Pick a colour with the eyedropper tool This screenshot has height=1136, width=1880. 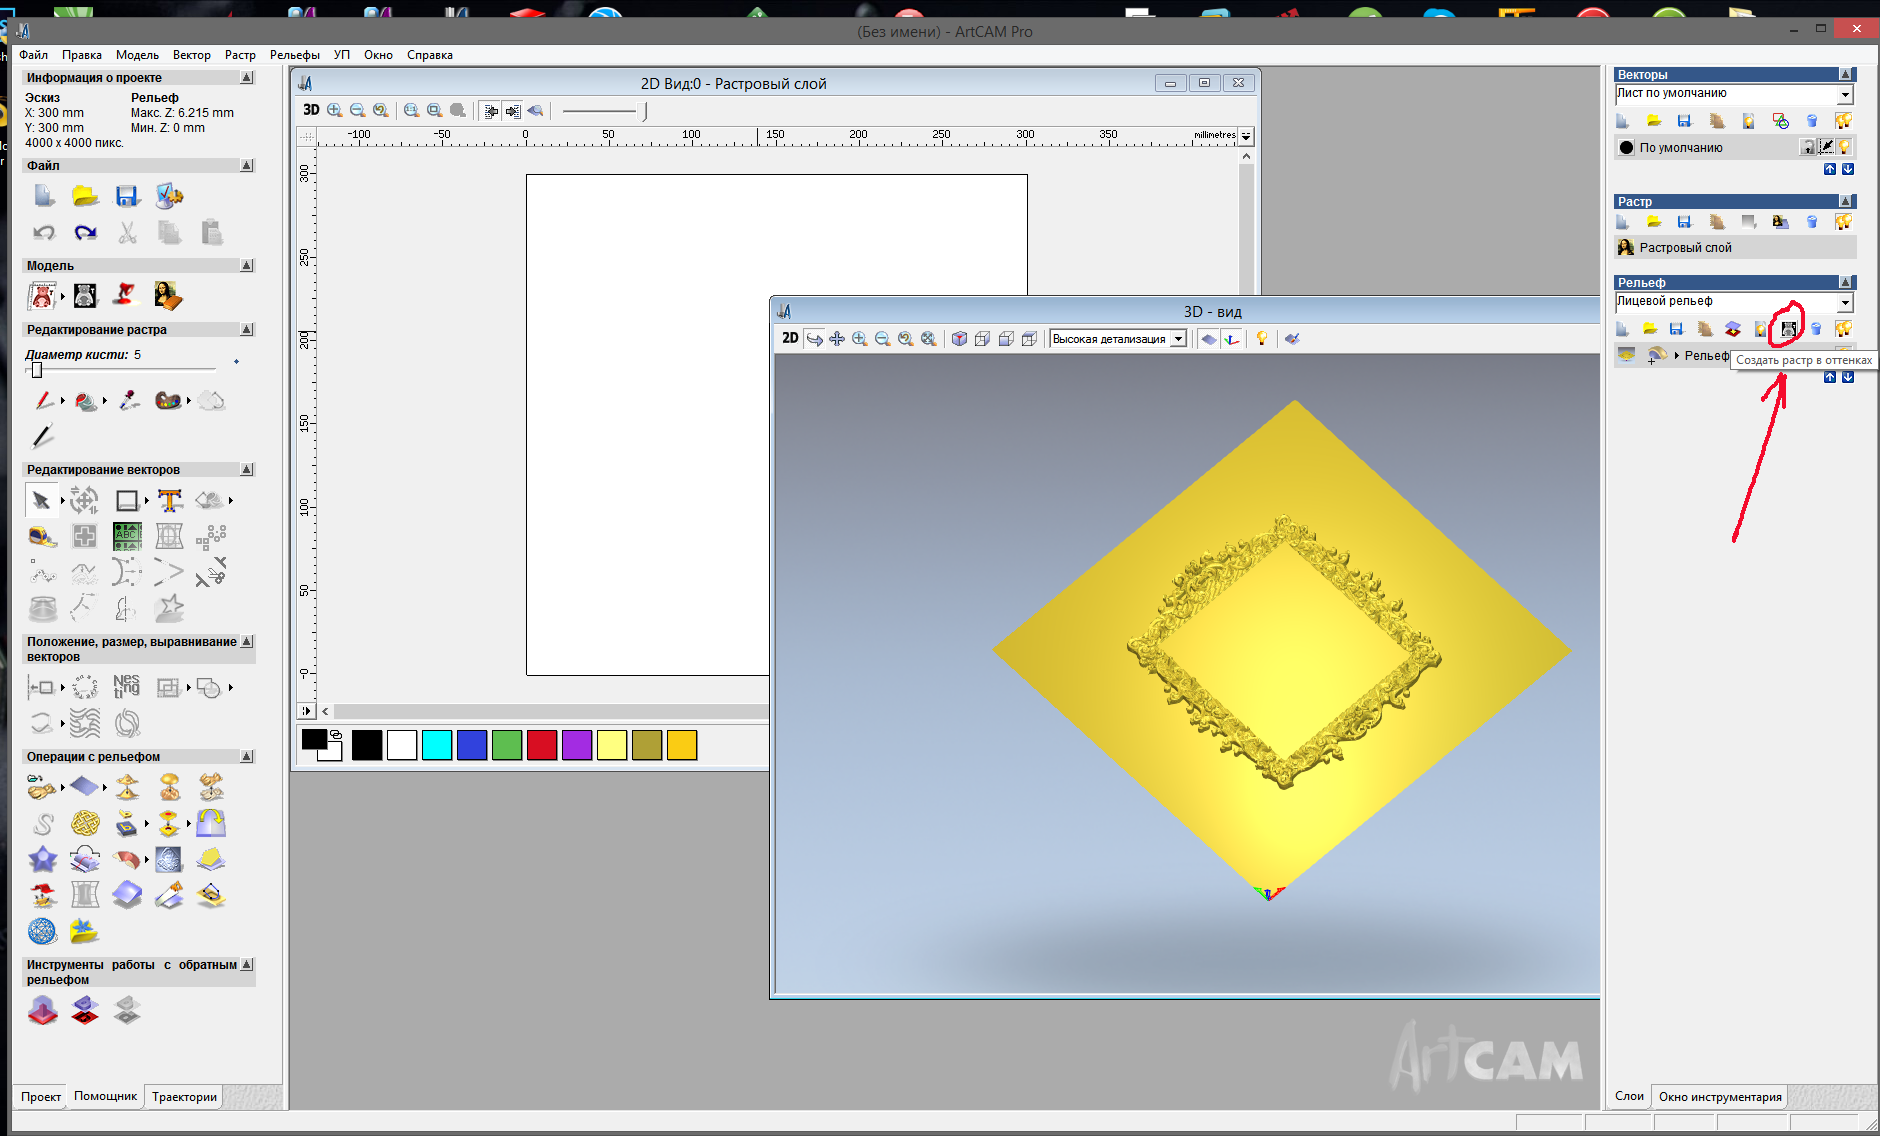(x=128, y=401)
